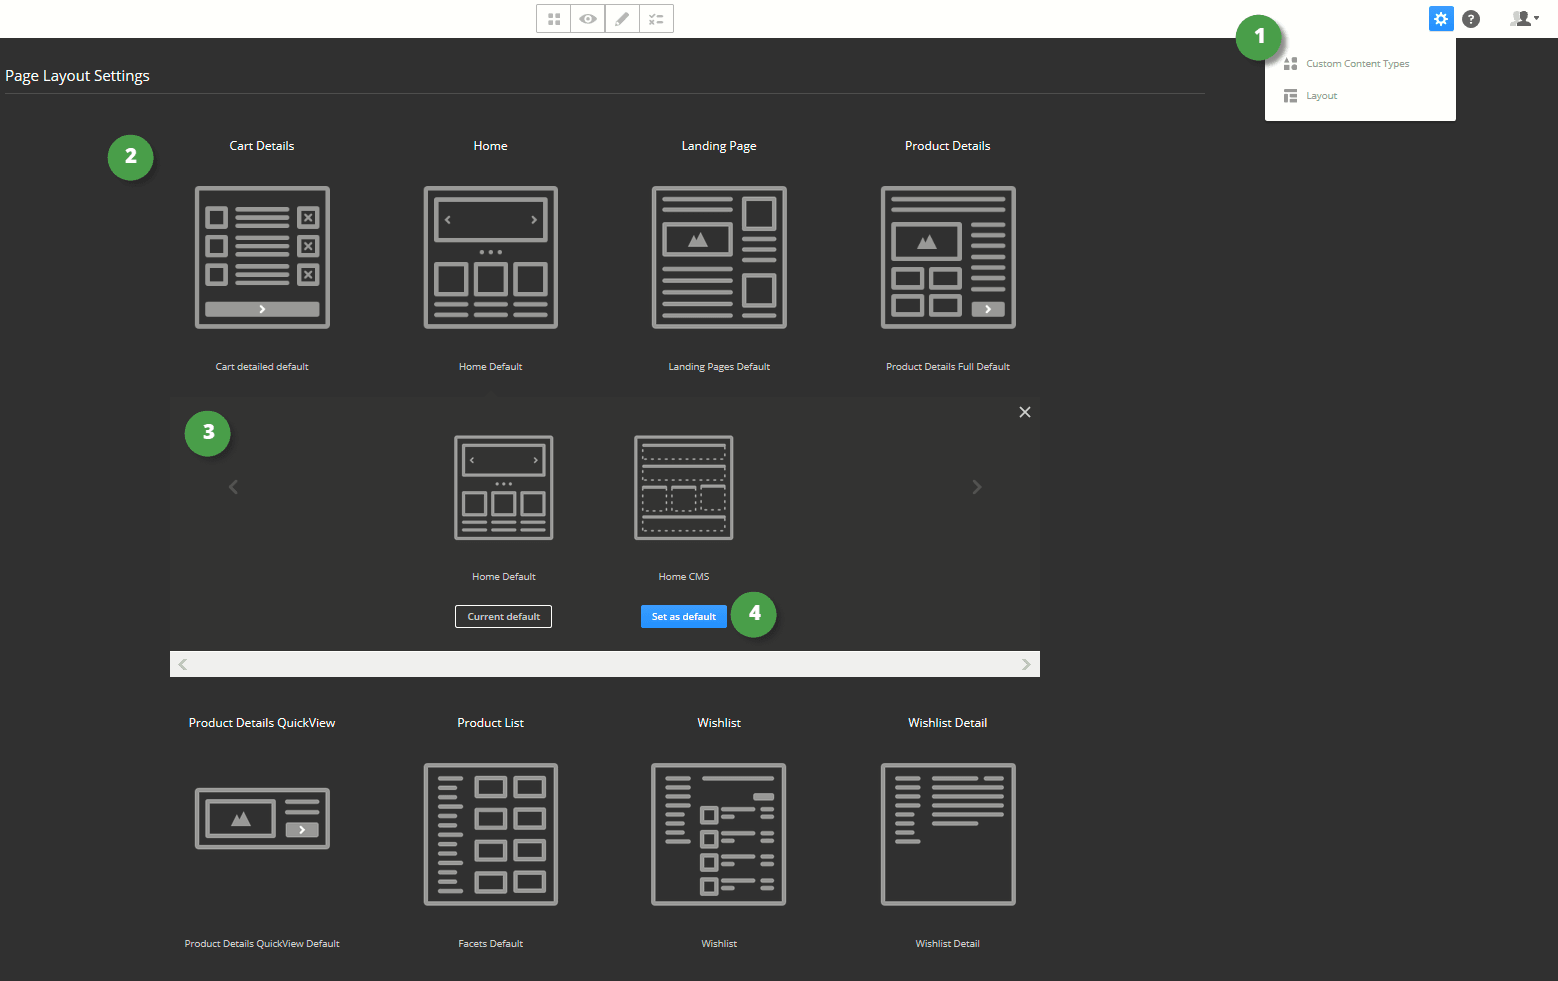Click the Product Details Full Default label

tap(948, 367)
